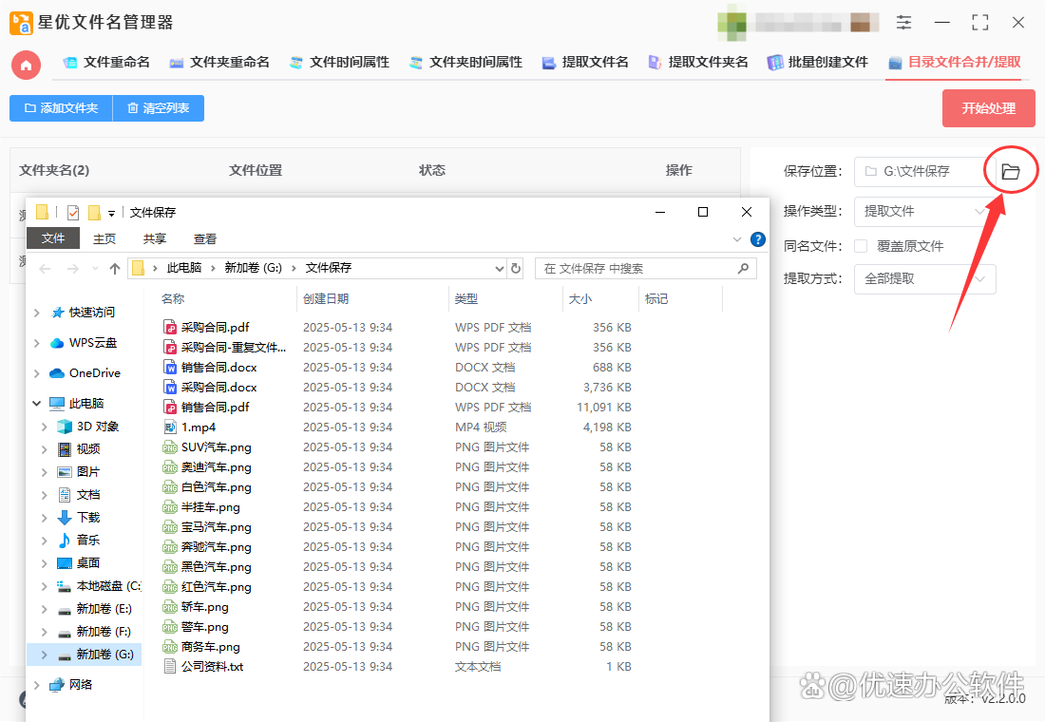Switch to the 提取文件夹名 tab
This screenshot has width=1045, height=722.
[x=698, y=63]
